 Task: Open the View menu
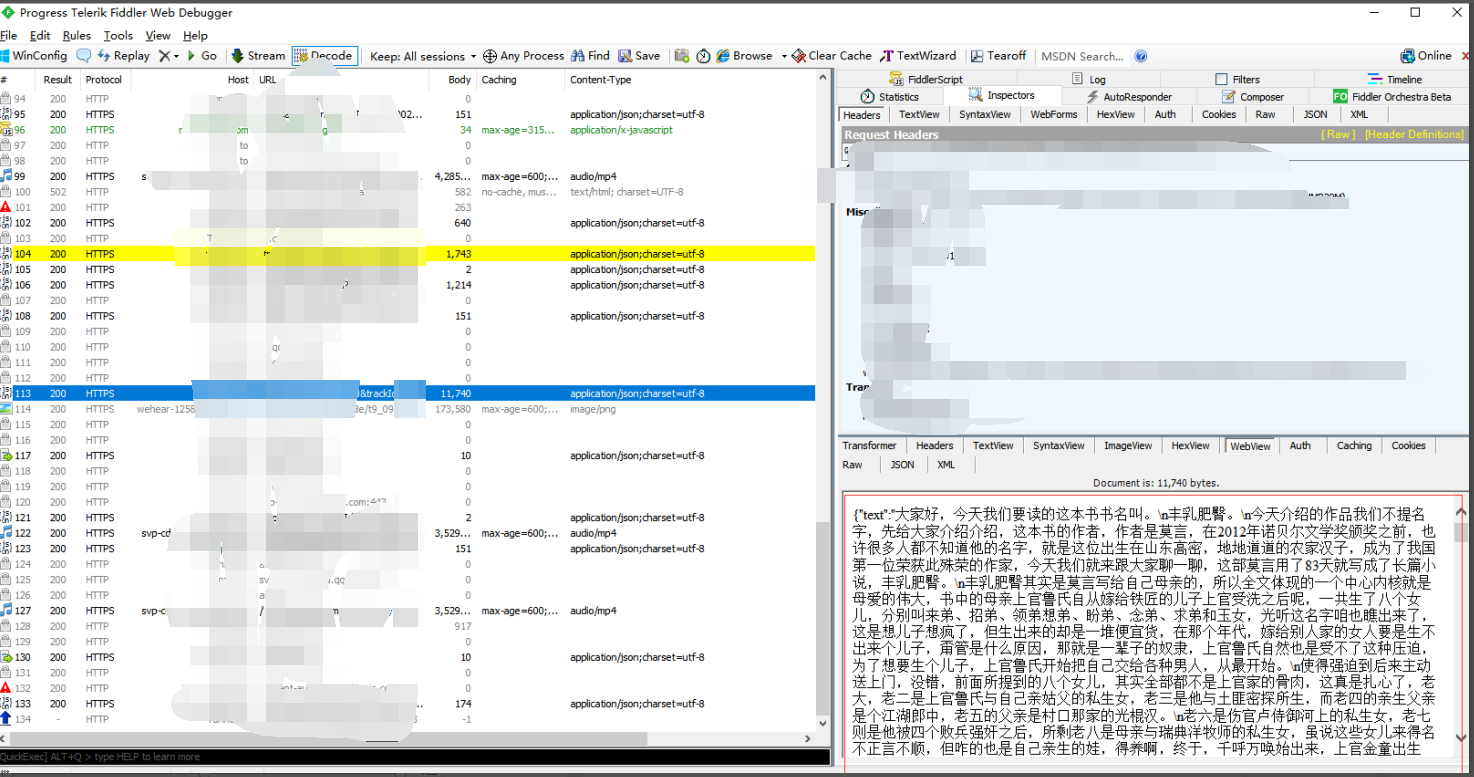(x=158, y=35)
